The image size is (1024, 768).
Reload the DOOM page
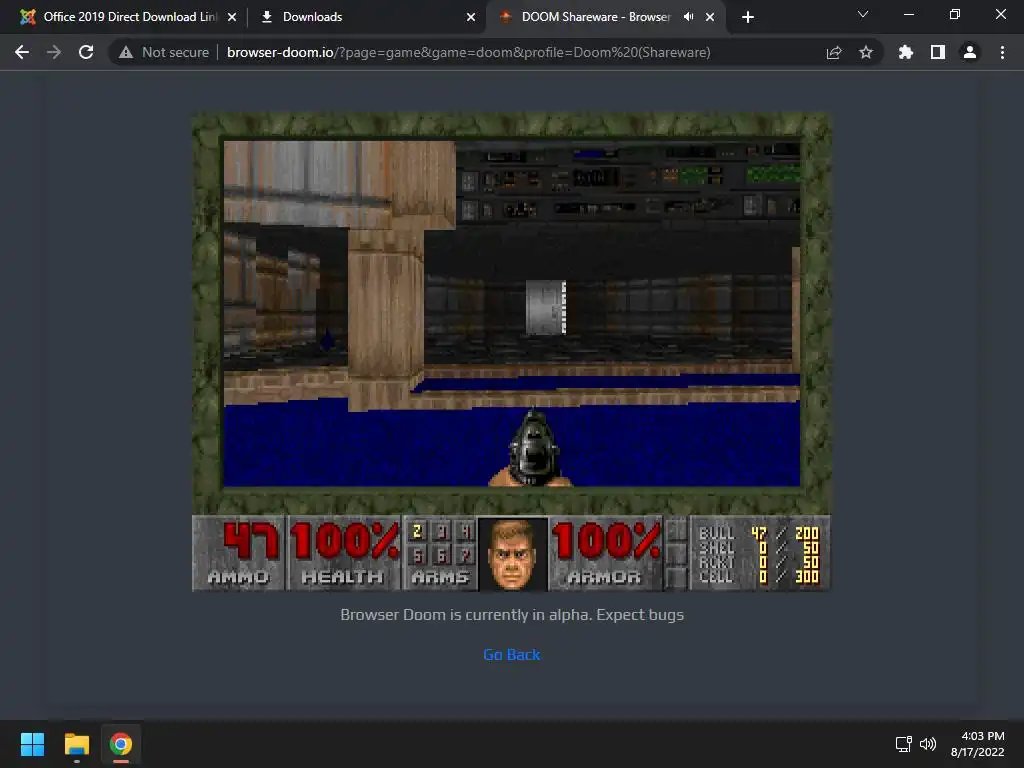coord(86,52)
